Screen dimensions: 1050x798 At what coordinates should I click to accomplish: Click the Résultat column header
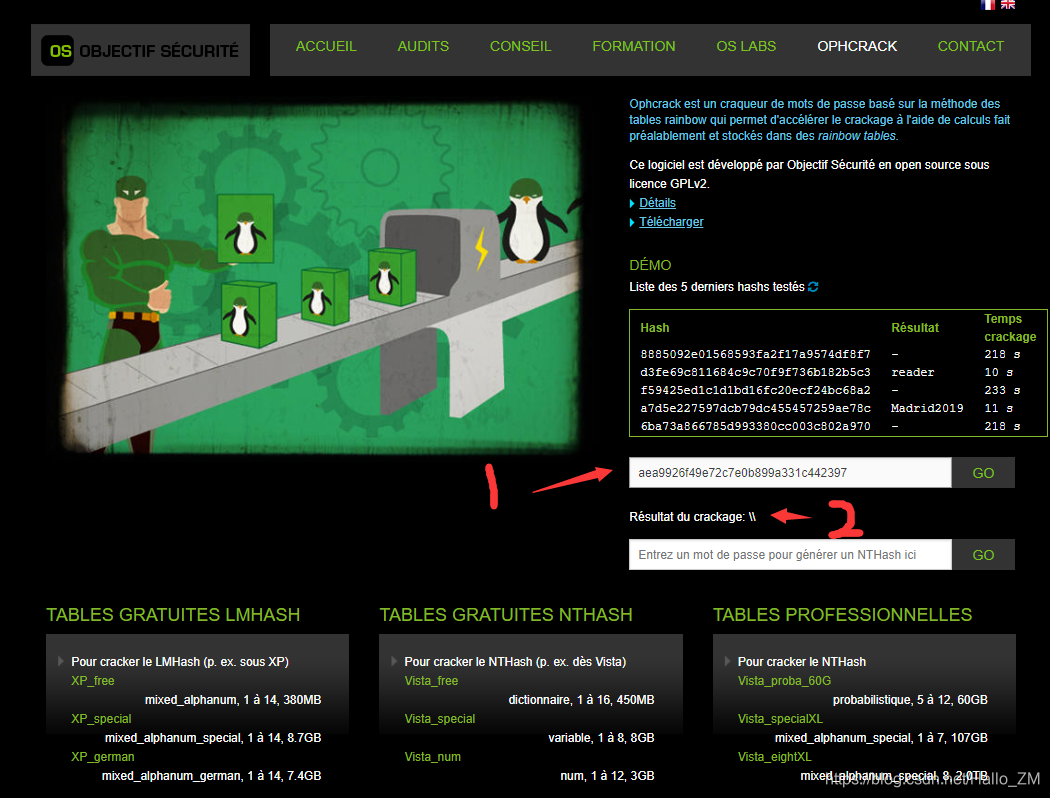click(915, 327)
